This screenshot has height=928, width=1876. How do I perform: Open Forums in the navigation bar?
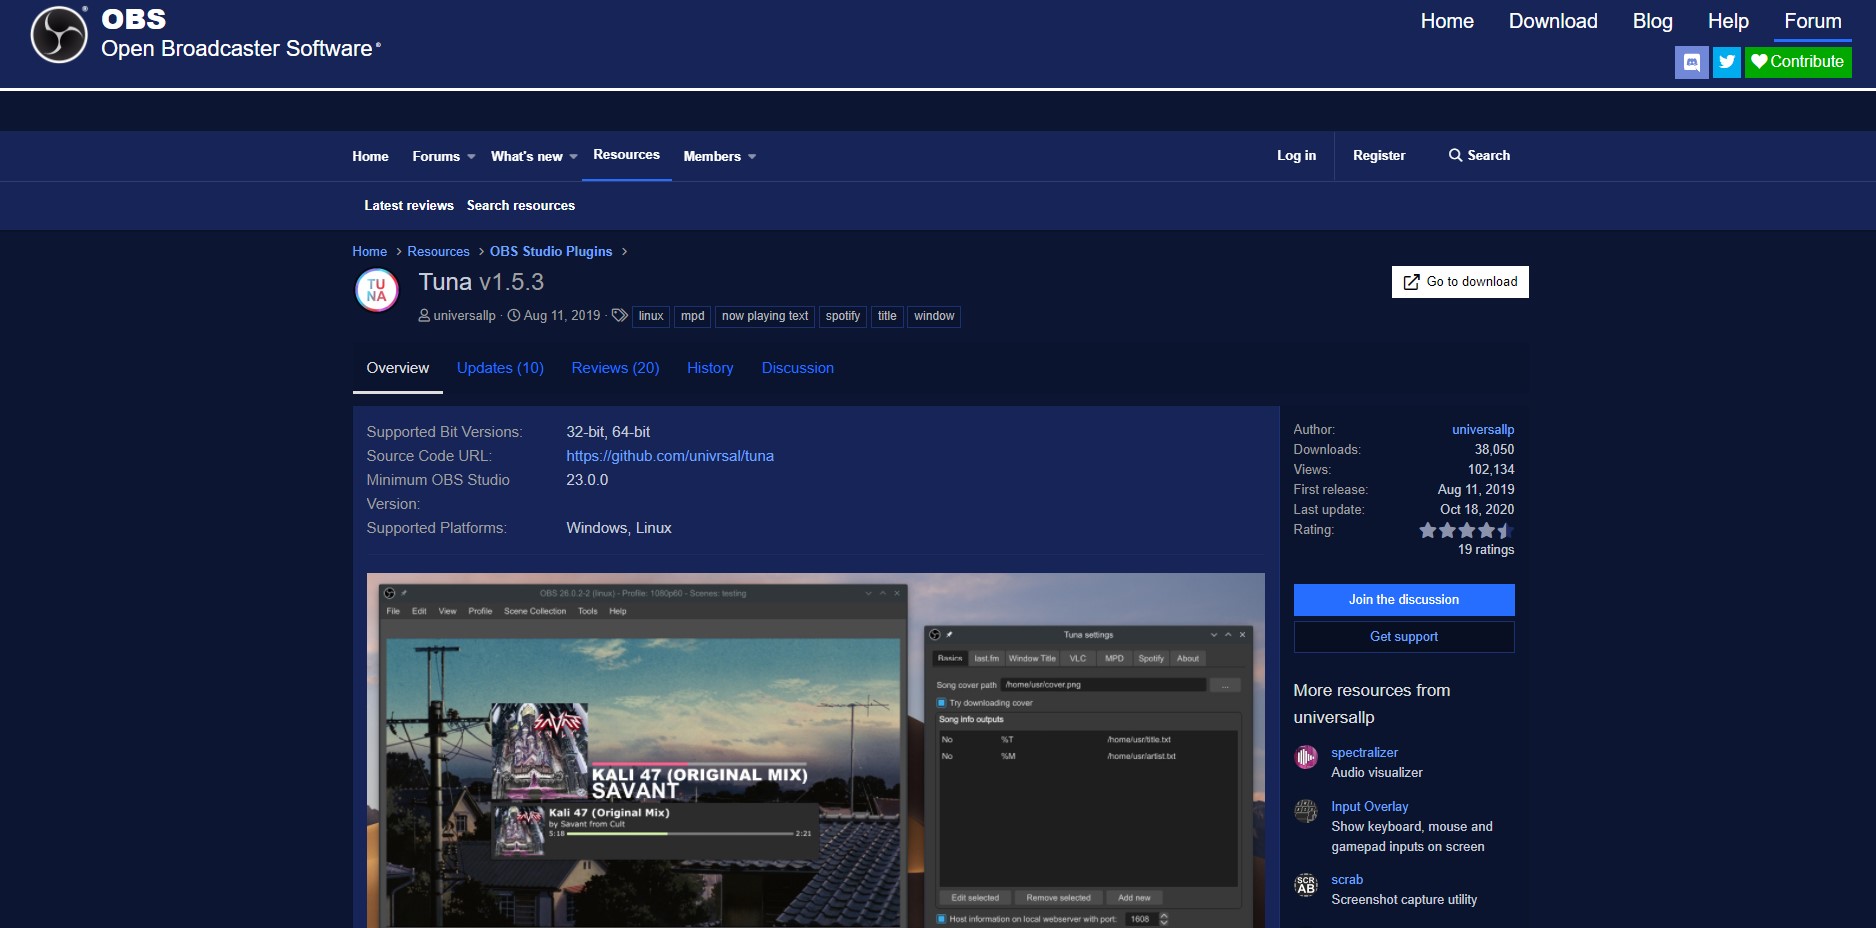(436, 156)
